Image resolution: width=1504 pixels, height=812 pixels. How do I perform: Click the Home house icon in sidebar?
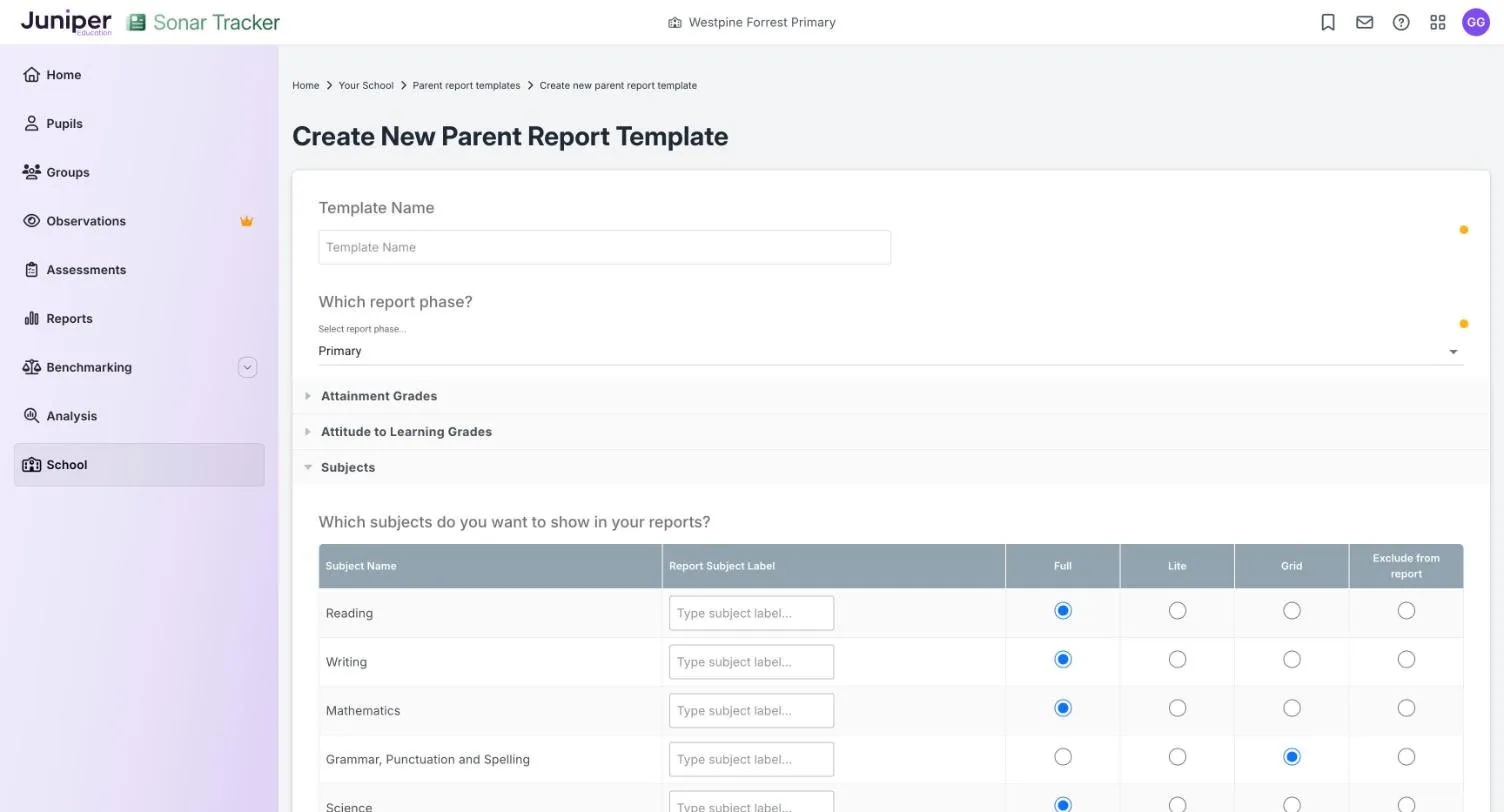[x=31, y=75]
